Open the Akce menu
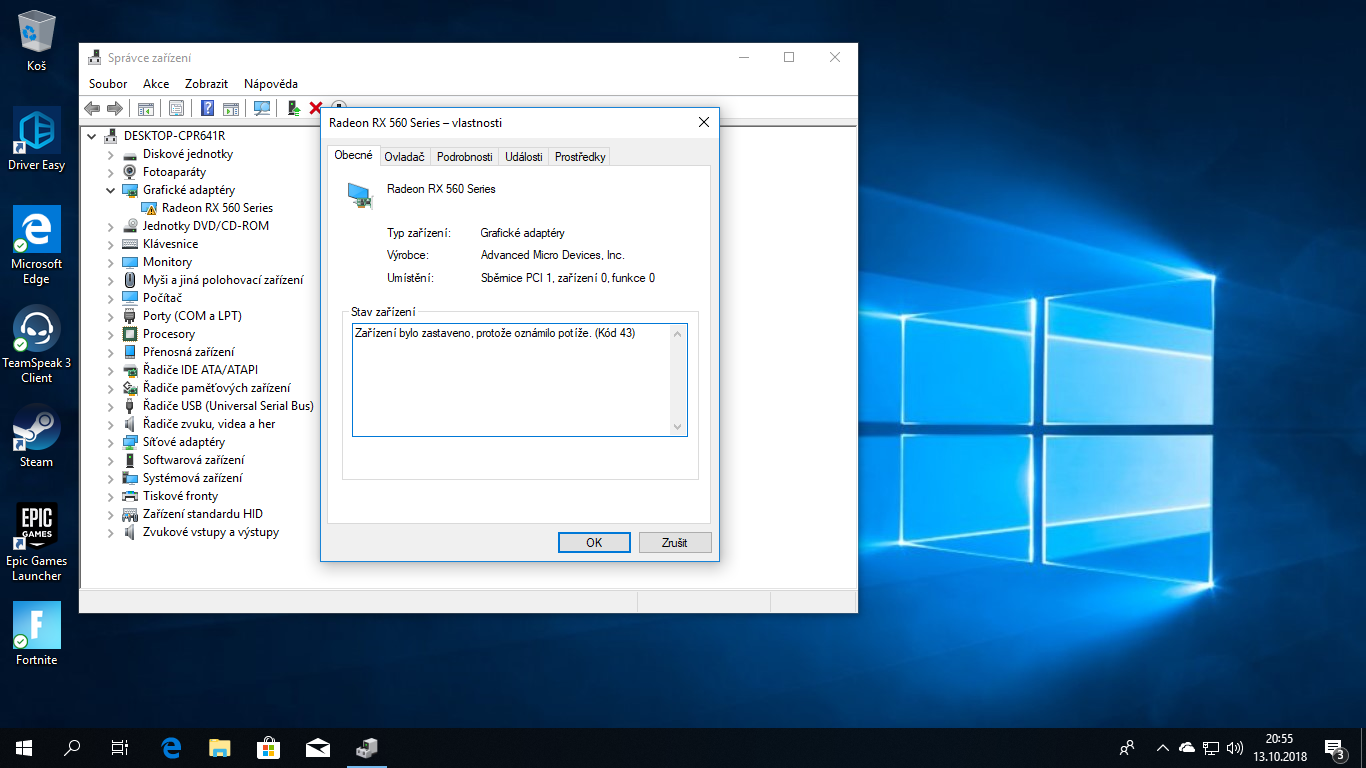Screen dimensions: 1366x768 point(156,84)
